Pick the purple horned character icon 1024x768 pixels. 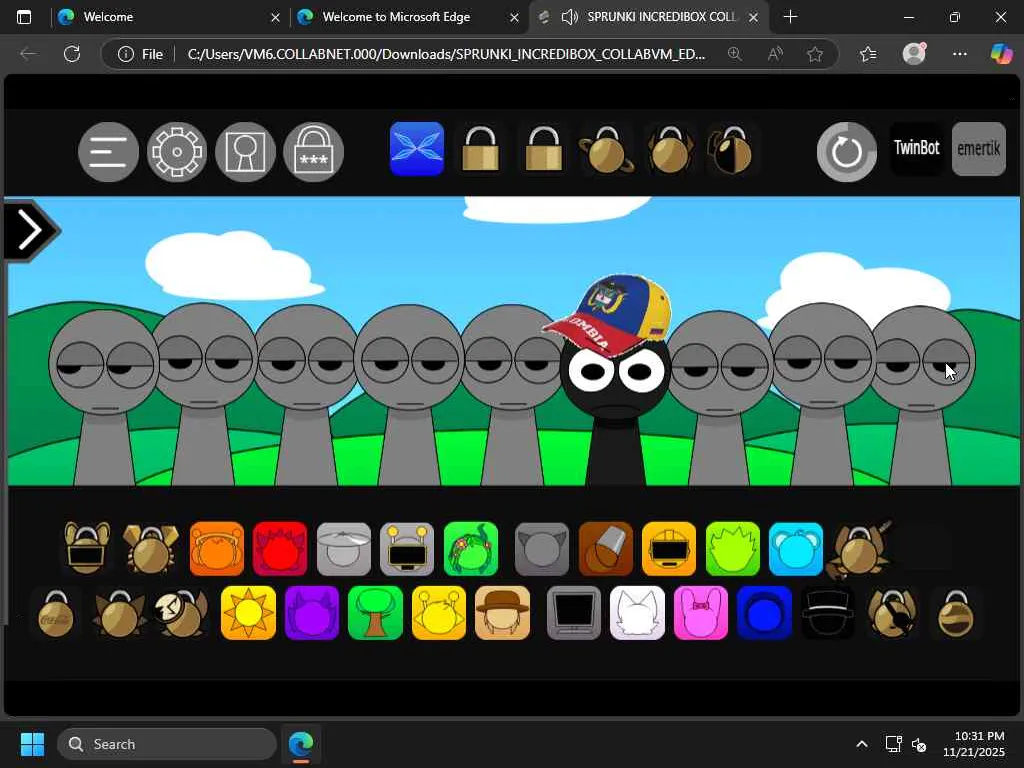[x=312, y=613]
